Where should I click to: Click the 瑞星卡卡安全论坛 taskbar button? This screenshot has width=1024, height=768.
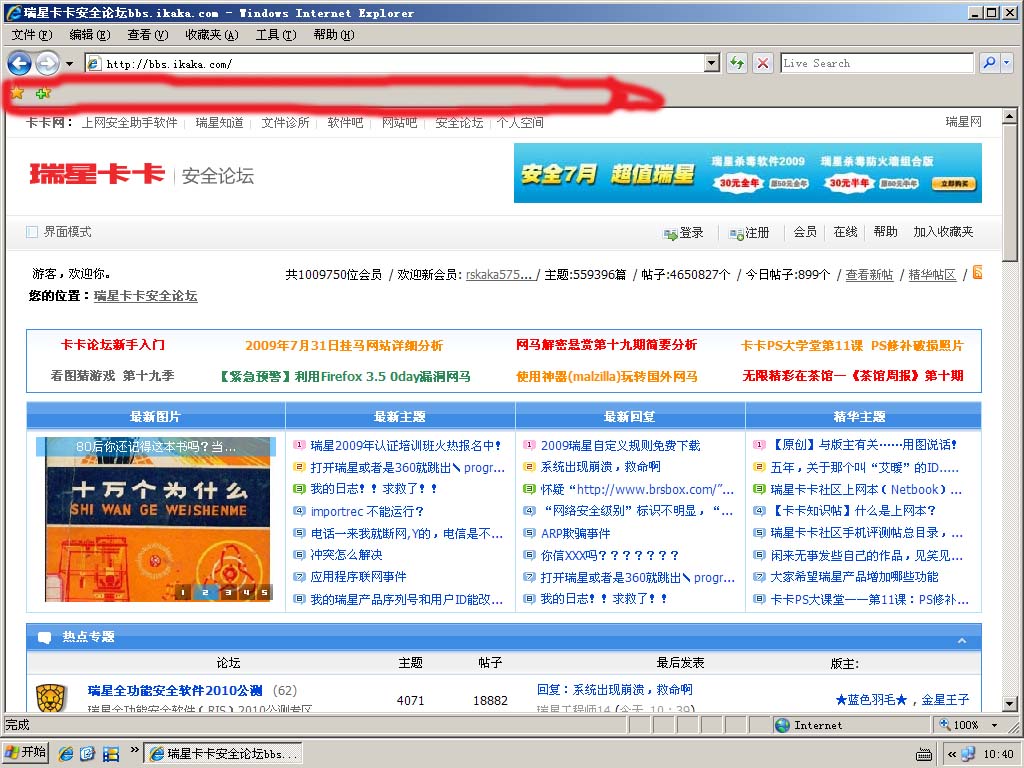[223, 753]
